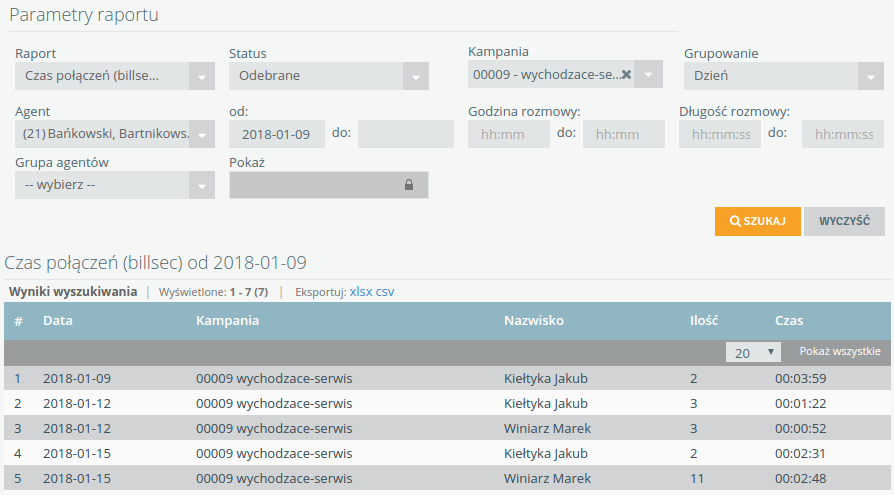Viewport: 894px width, 495px height.
Task: Sort by the Czas column header
Action: [789, 320]
